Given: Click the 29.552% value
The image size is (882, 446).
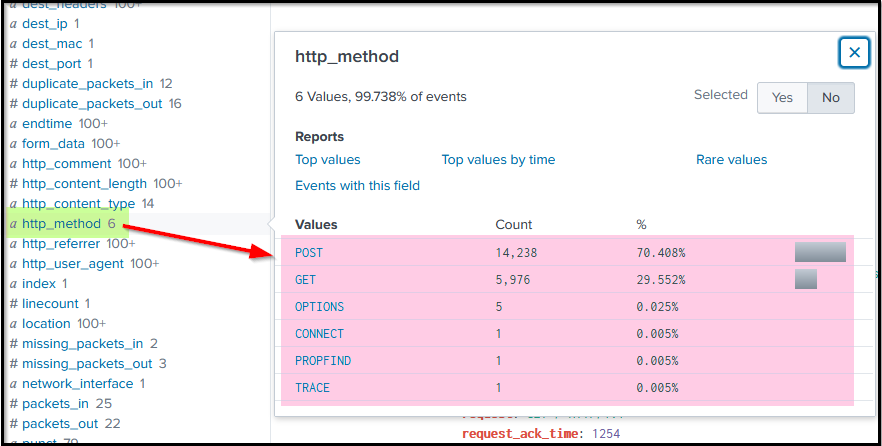Looking at the screenshot, I should (x=661, y=280).
